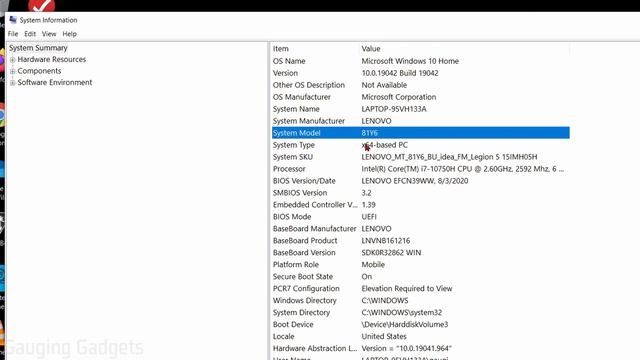Click the Version = "10.0.19041.964" value
This screenshot has width=640, height=360.
point(407,348)
